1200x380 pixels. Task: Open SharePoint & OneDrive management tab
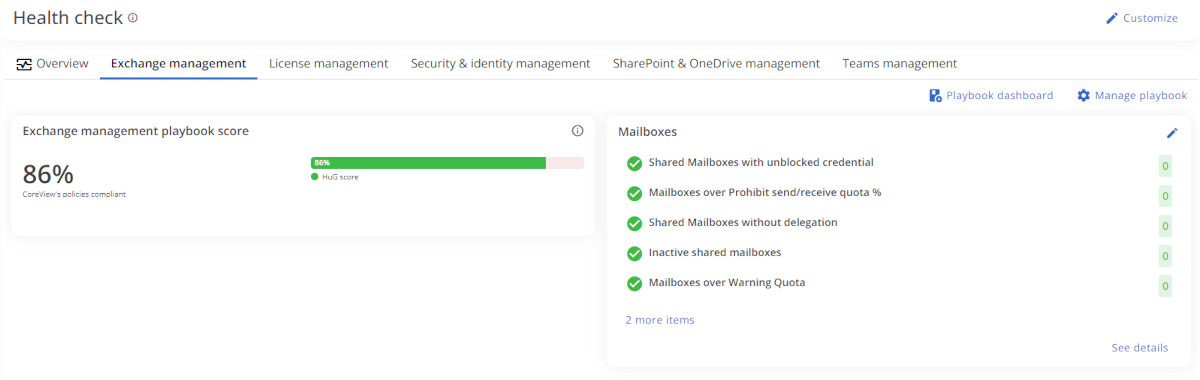pos(716,63)
